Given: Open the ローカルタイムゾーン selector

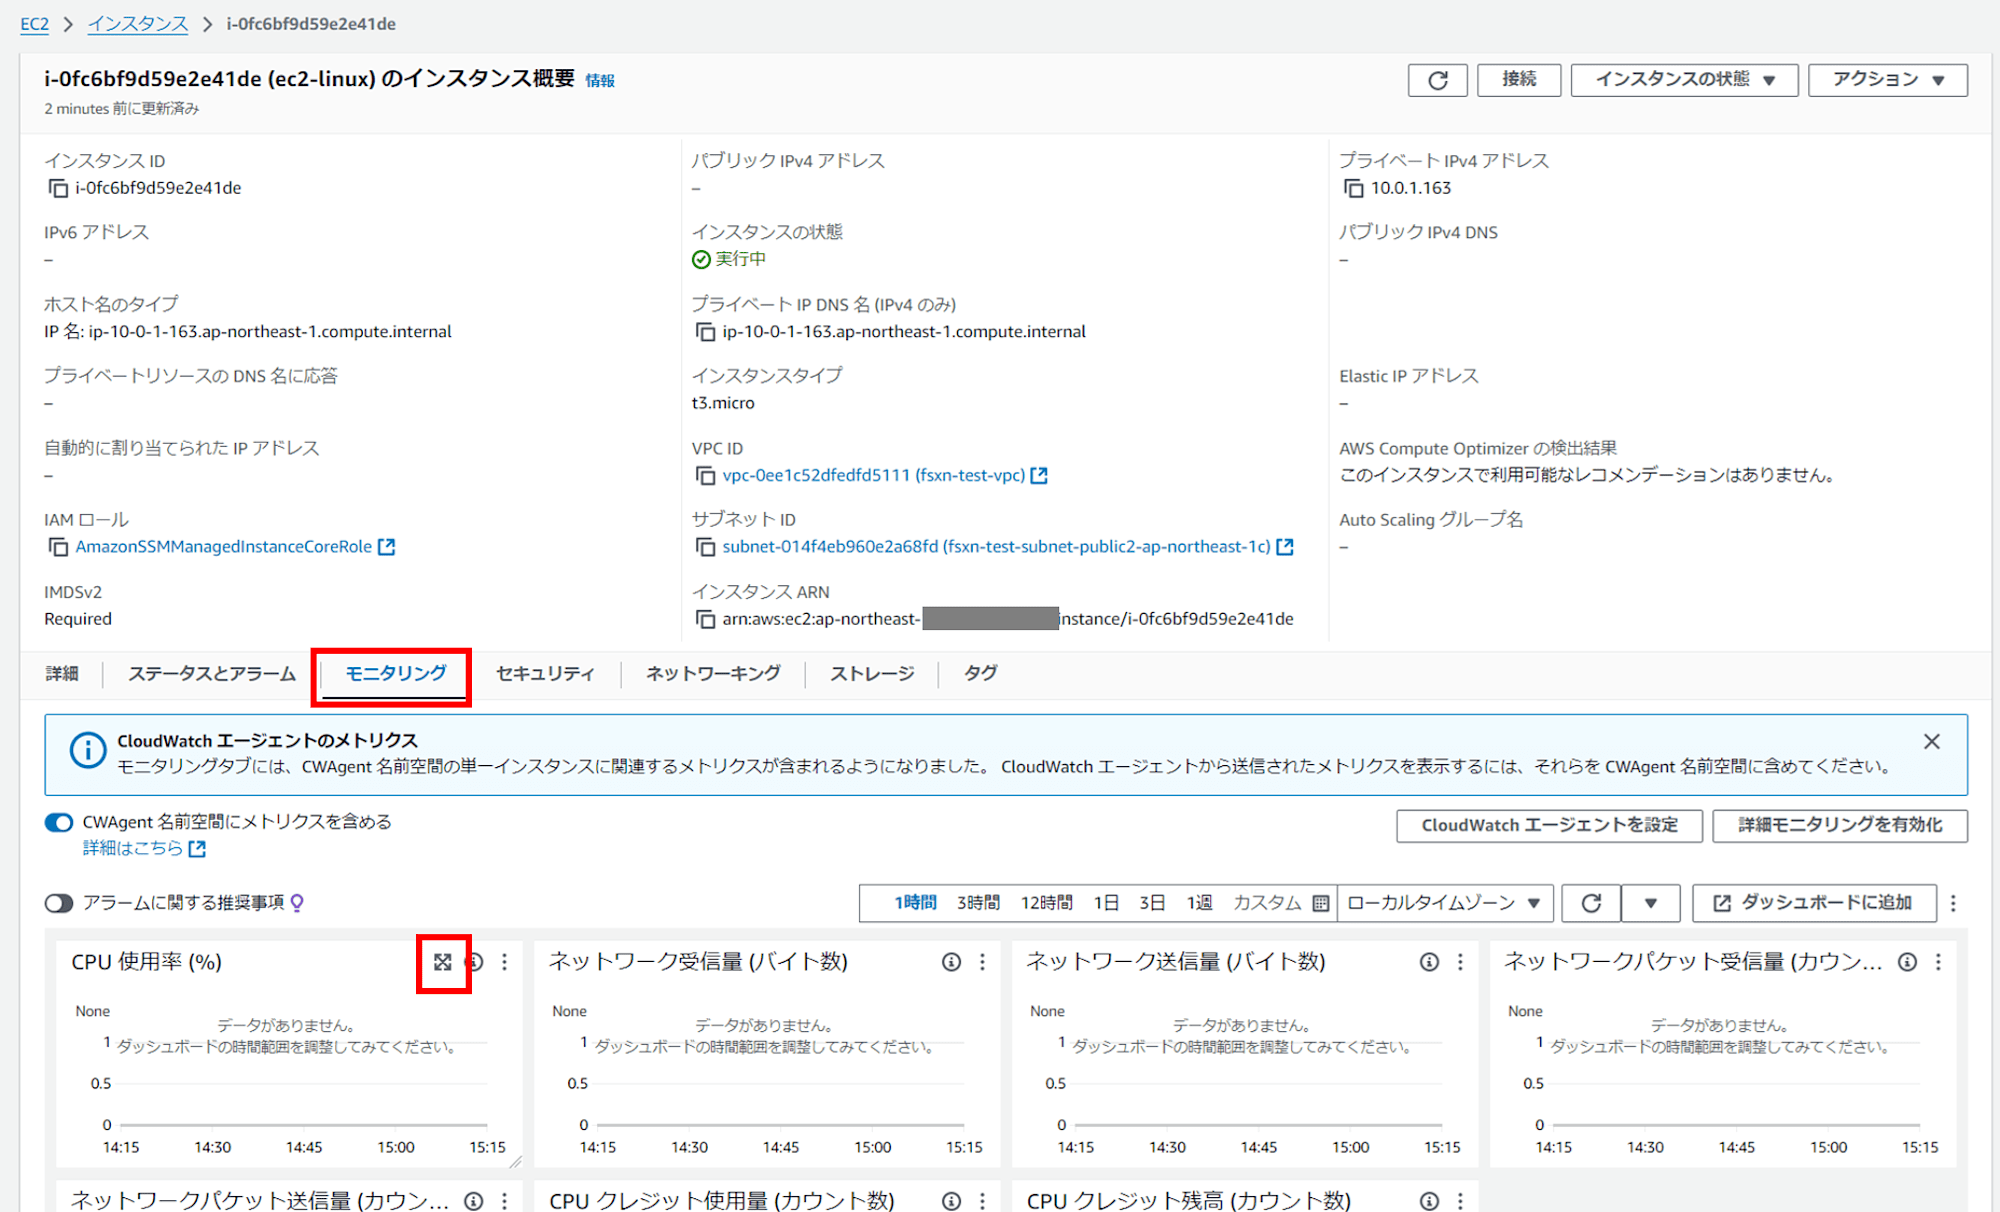Looking at the screenshot, I should [1445, 903].
